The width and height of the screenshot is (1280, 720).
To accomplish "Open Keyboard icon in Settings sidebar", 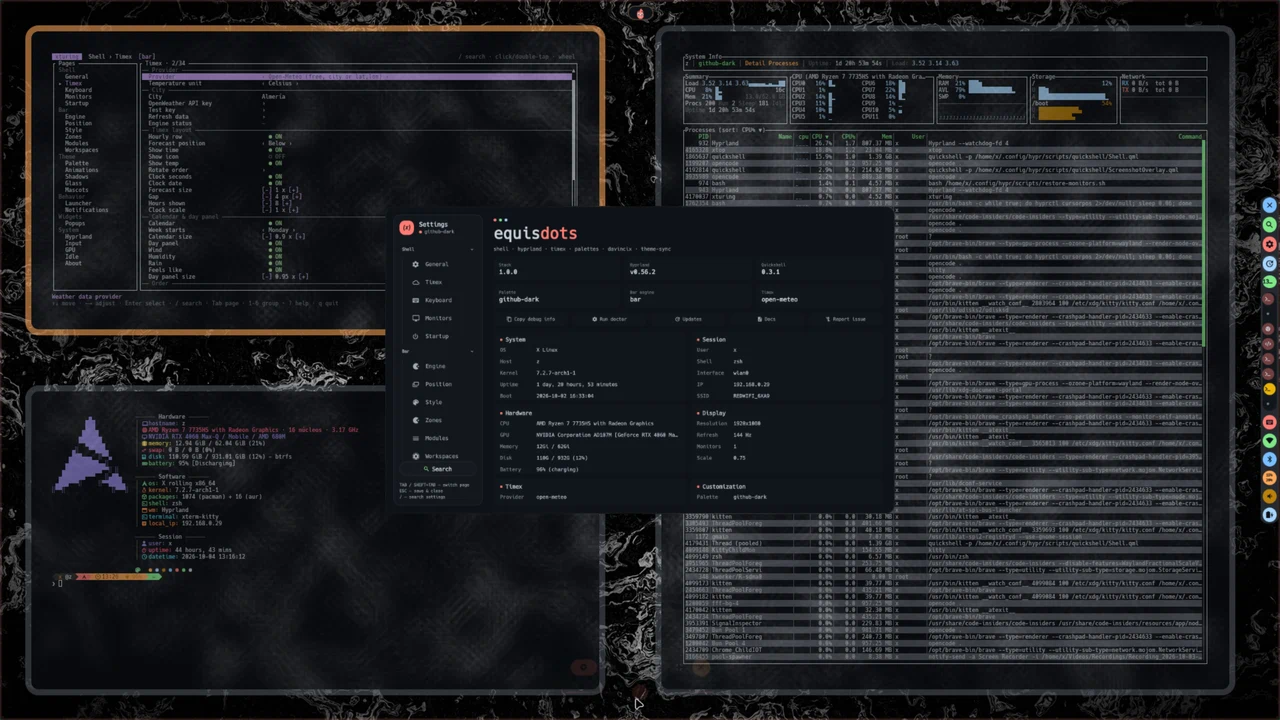I will click(x=416, y=300).
